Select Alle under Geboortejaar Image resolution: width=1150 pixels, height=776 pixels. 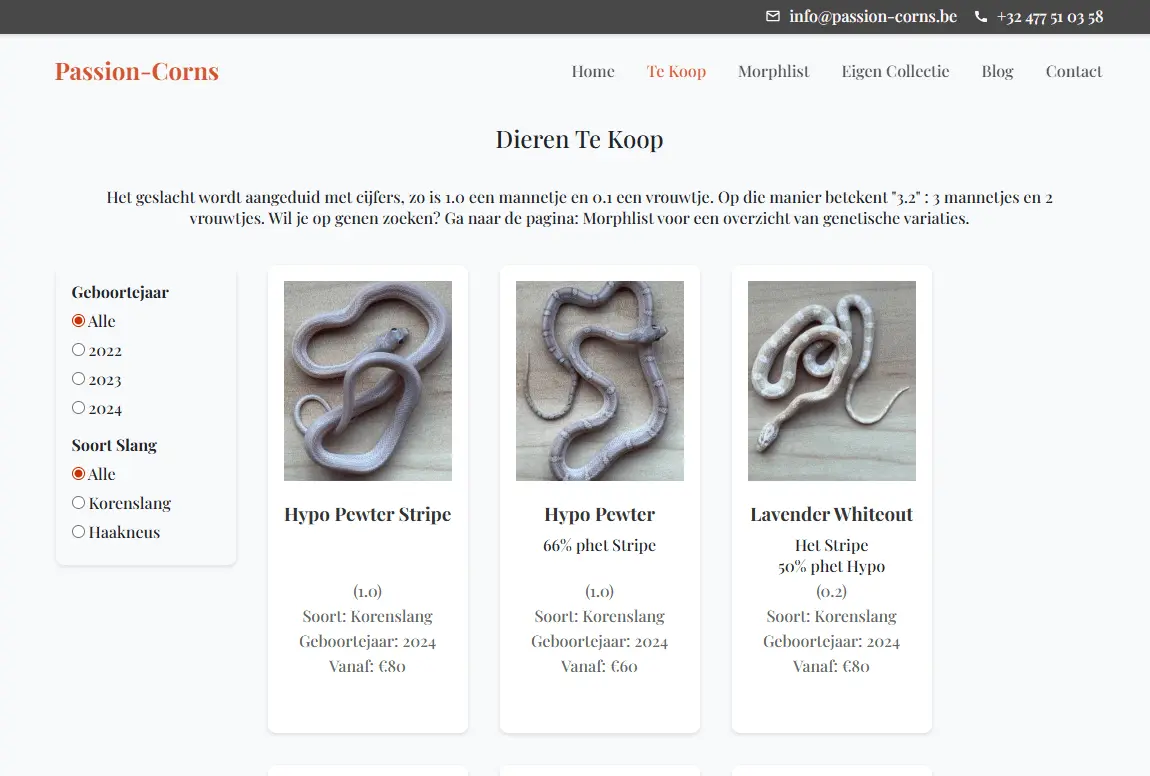coord(79,321)
